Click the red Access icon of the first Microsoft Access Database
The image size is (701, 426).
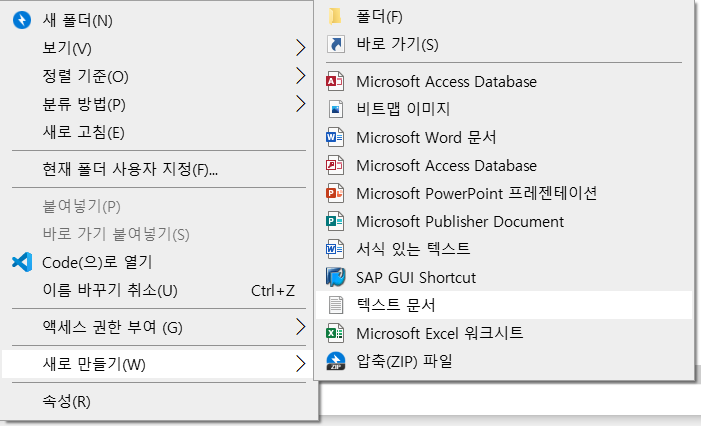(x=335, y=82)
